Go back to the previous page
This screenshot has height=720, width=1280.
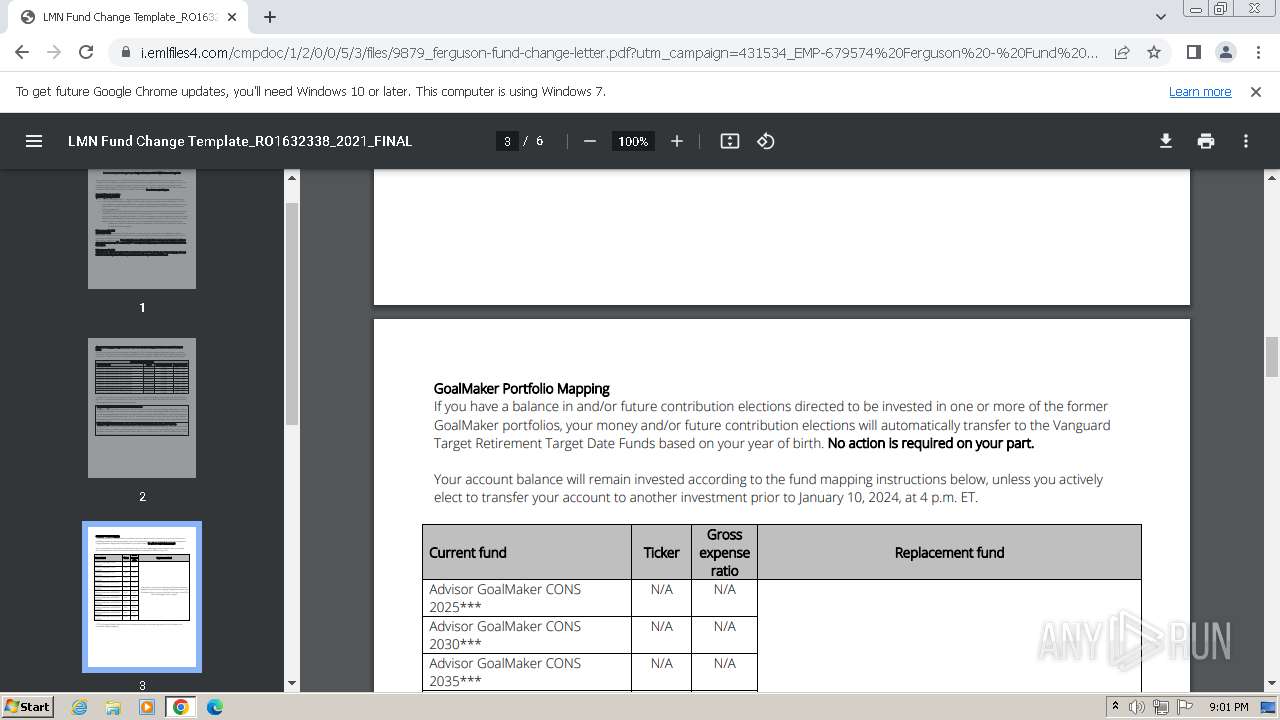22,52
